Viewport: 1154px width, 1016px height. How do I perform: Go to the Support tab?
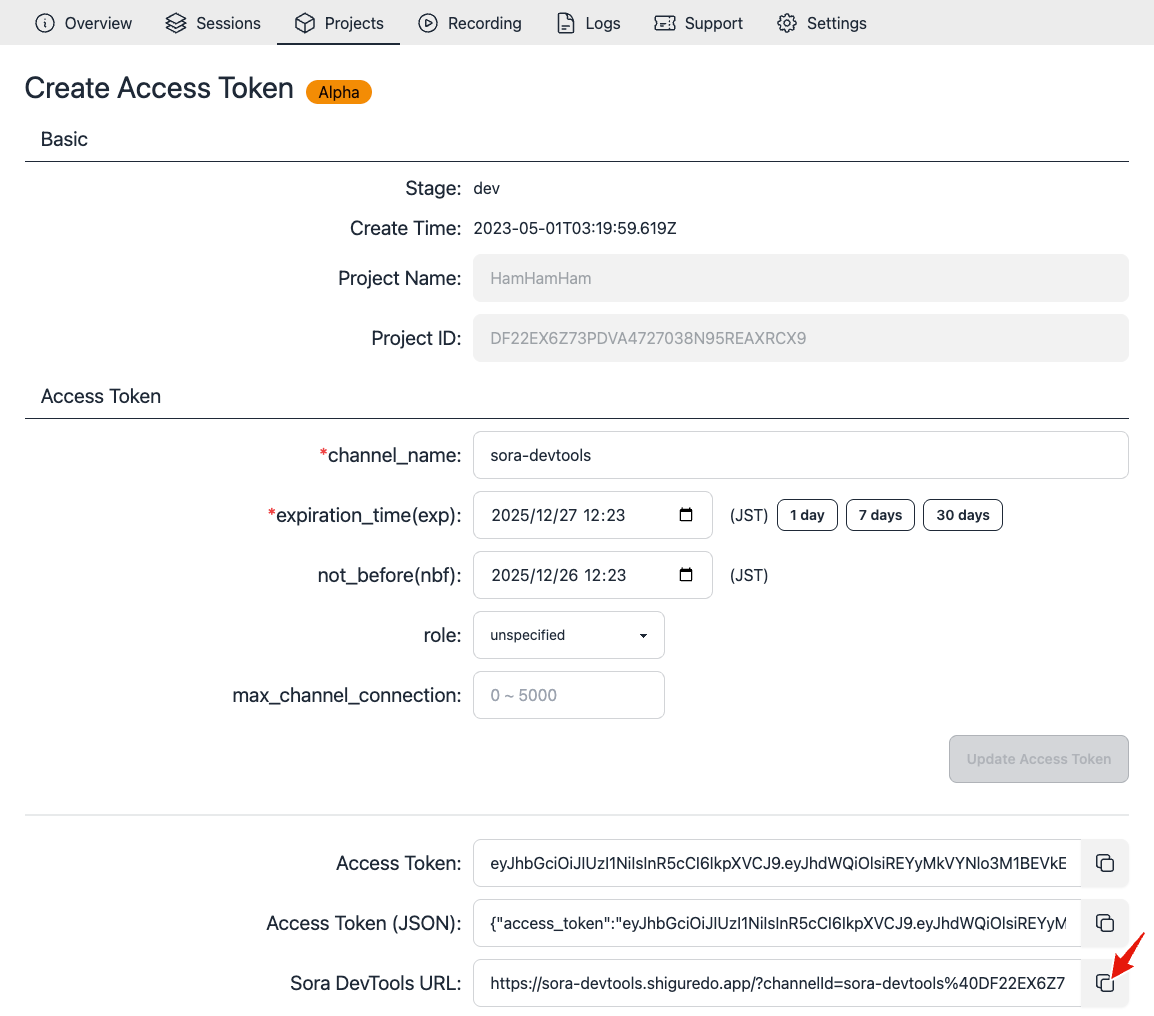point(698,23)
